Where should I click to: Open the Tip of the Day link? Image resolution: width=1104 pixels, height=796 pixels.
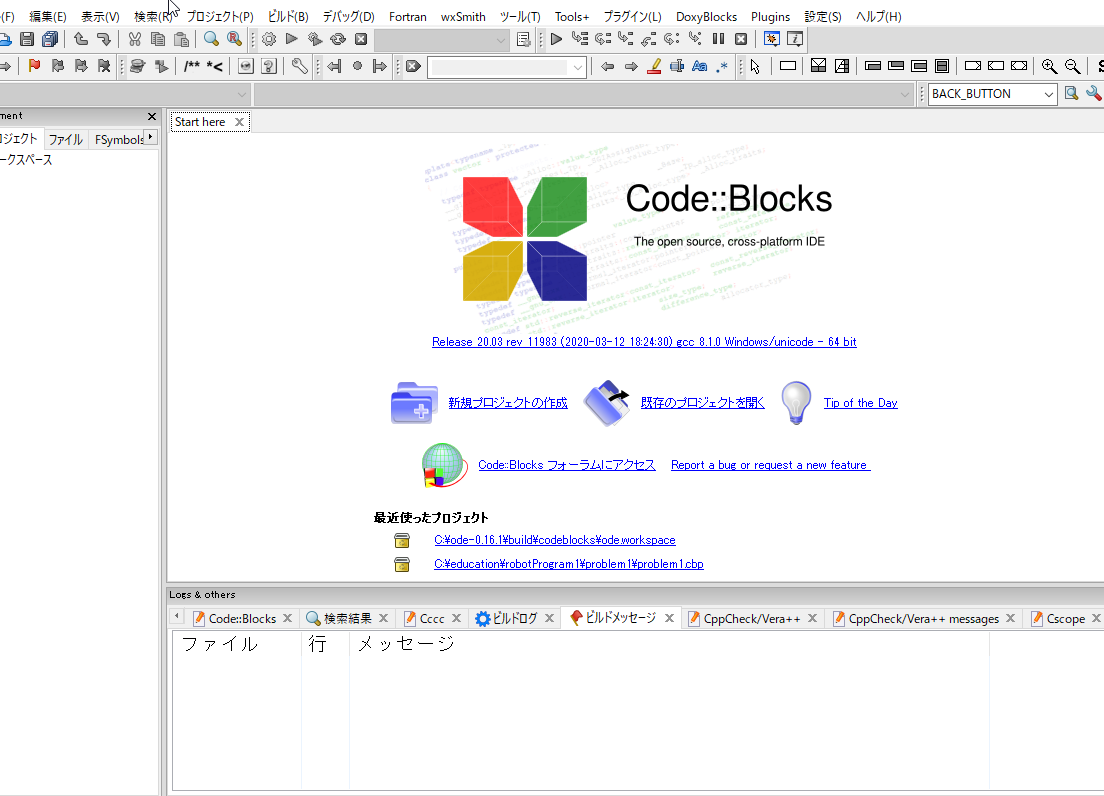(860, 403)
